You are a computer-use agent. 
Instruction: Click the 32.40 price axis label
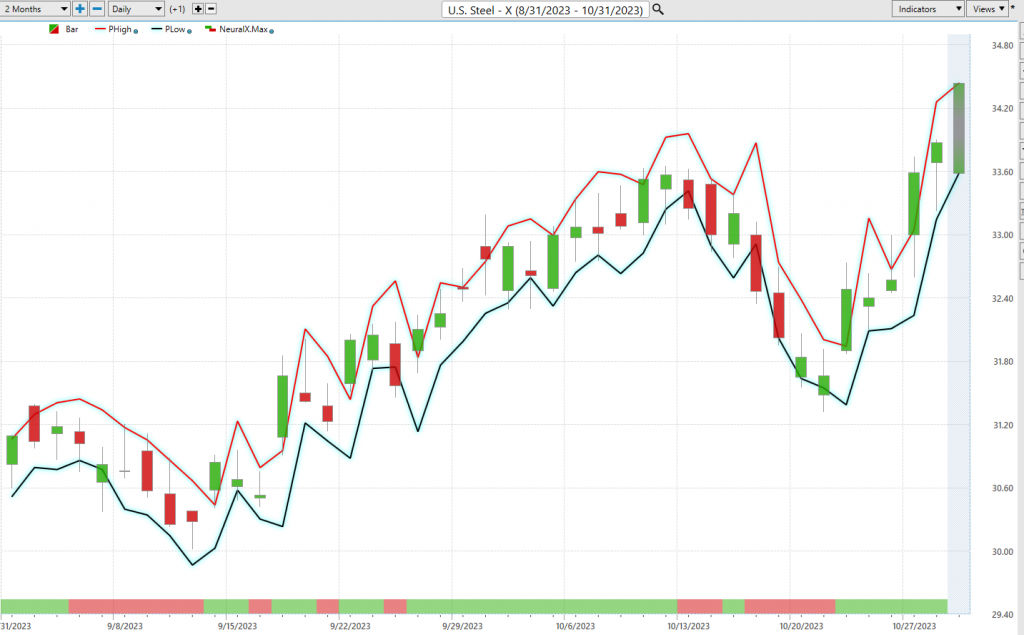[x=1002, y=299]
